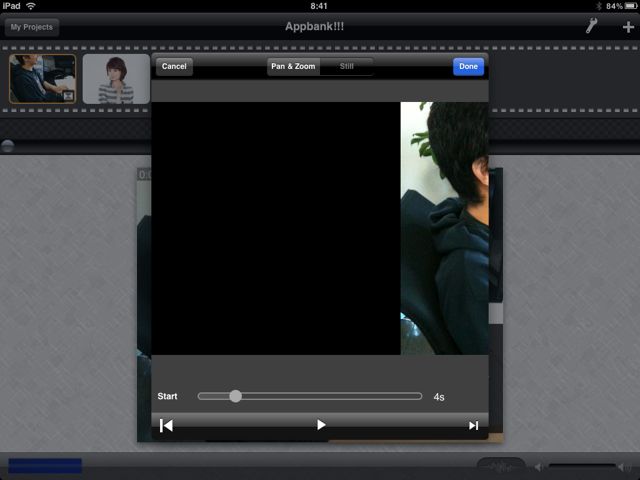Click the photo preview of the man
Viewport: 640px width, 480px height.
pos(444,228)
